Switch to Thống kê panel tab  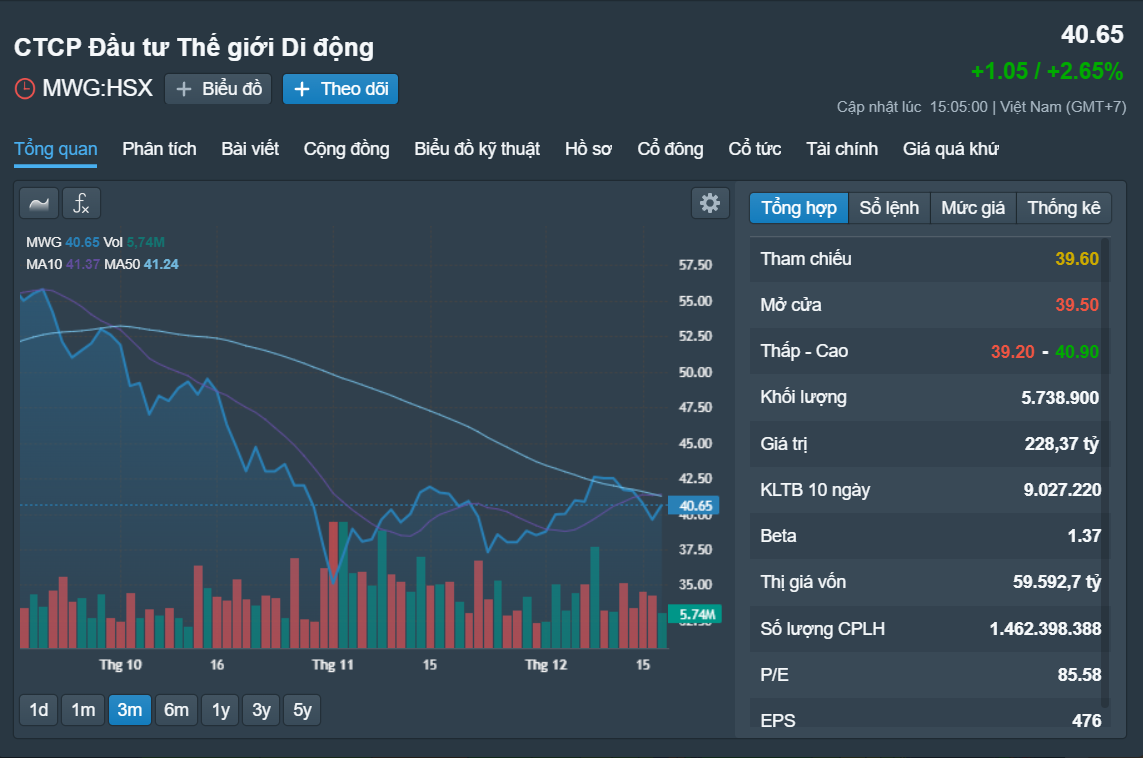pos(1064,208)
